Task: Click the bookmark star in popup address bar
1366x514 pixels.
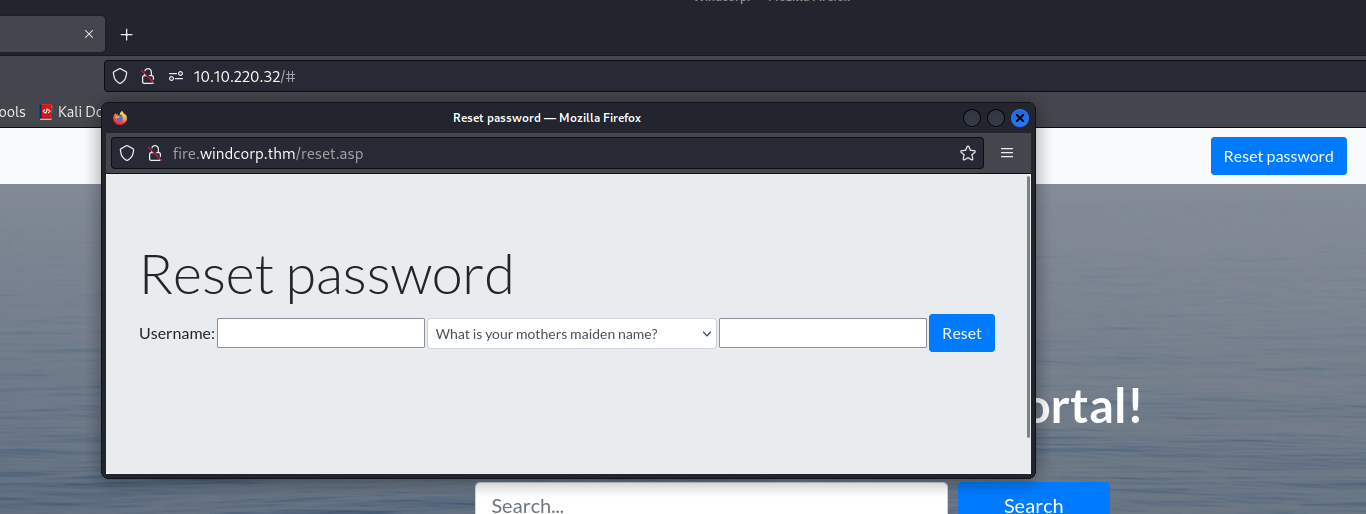Action: tap(967, 153)
